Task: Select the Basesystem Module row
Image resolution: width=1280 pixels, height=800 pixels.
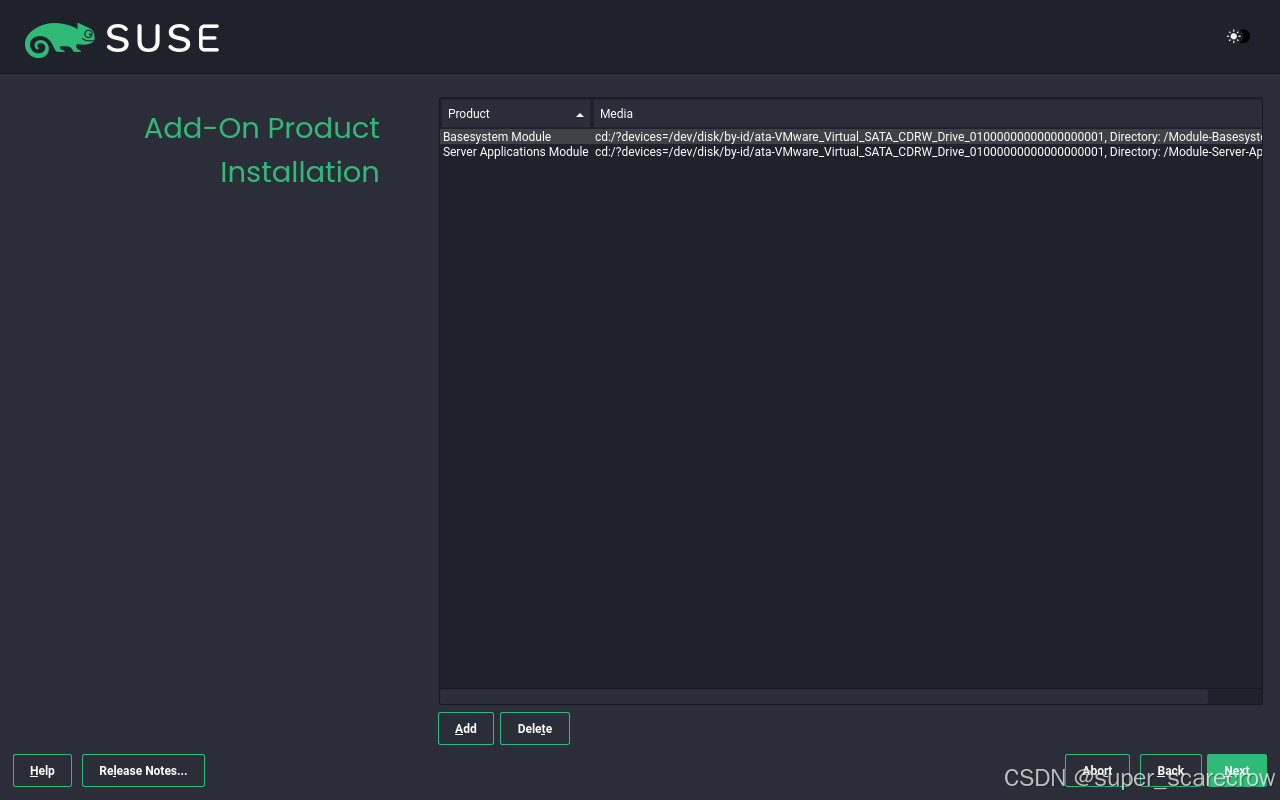Action: pyautogui.click(x=851, y=137)
